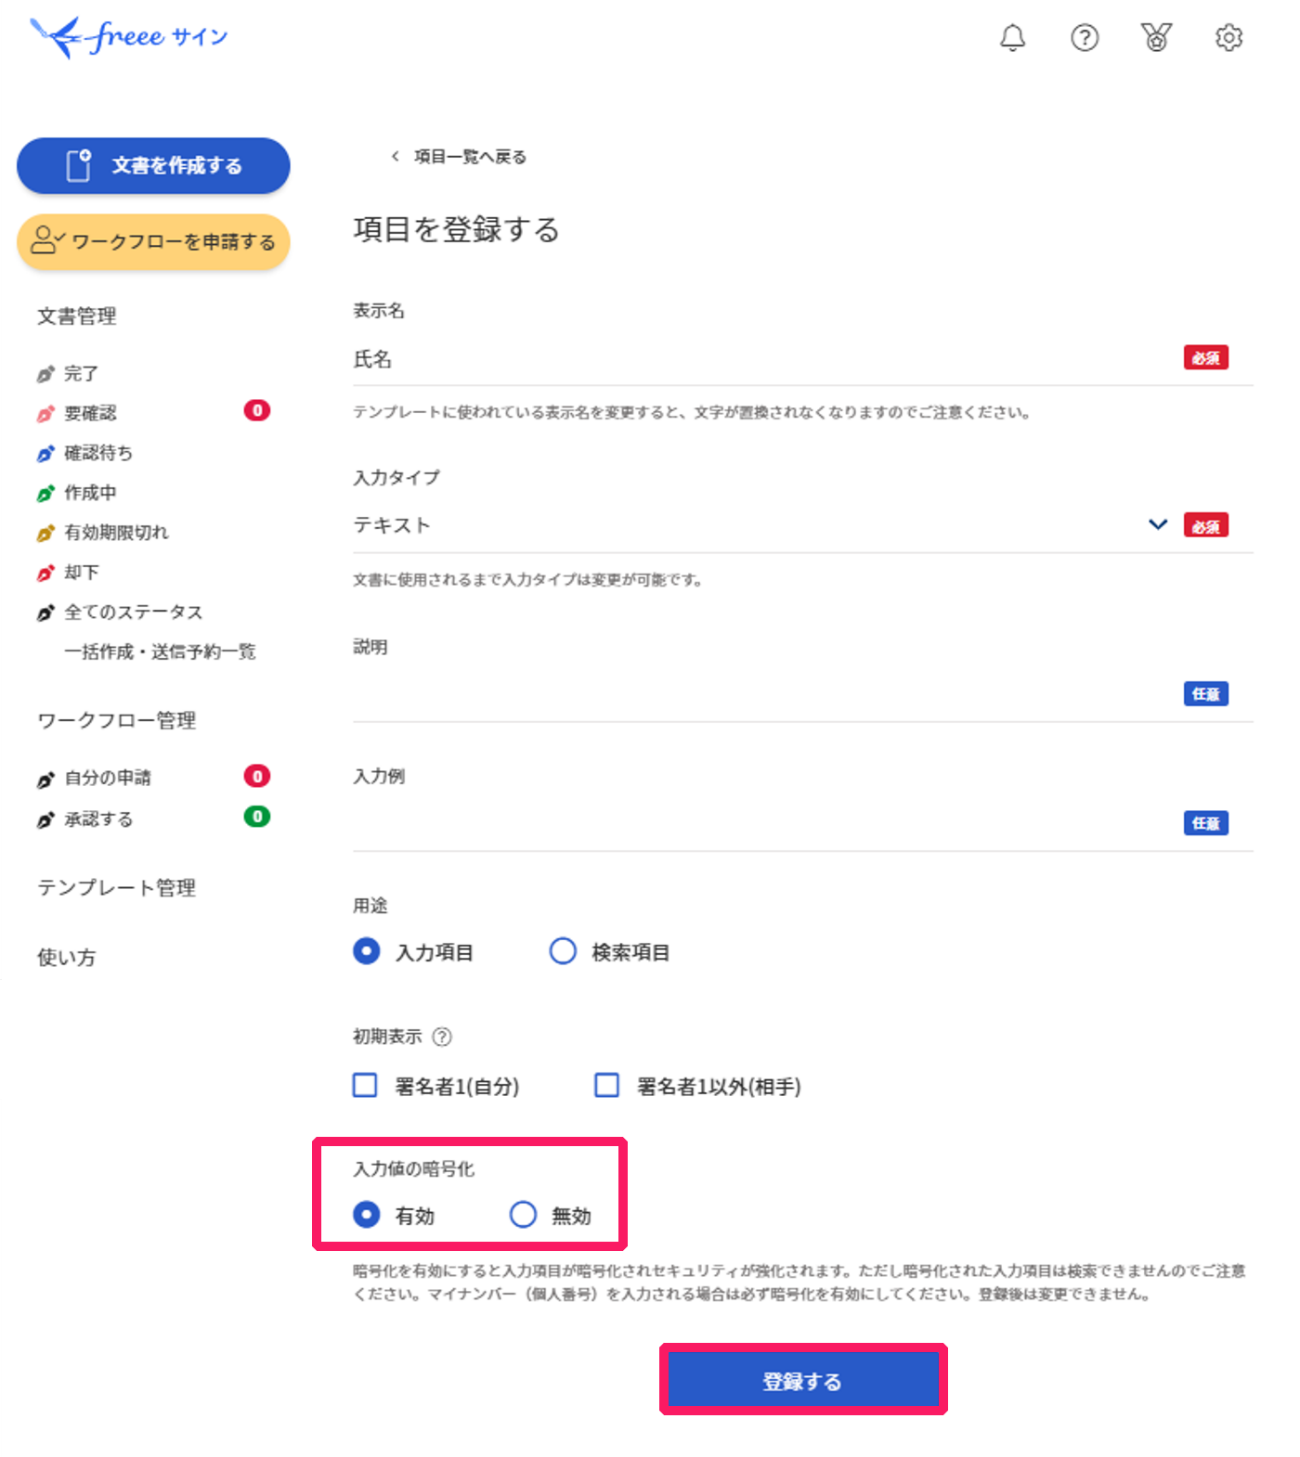Click the pen icon beside 自分の申請

point(46,778)
